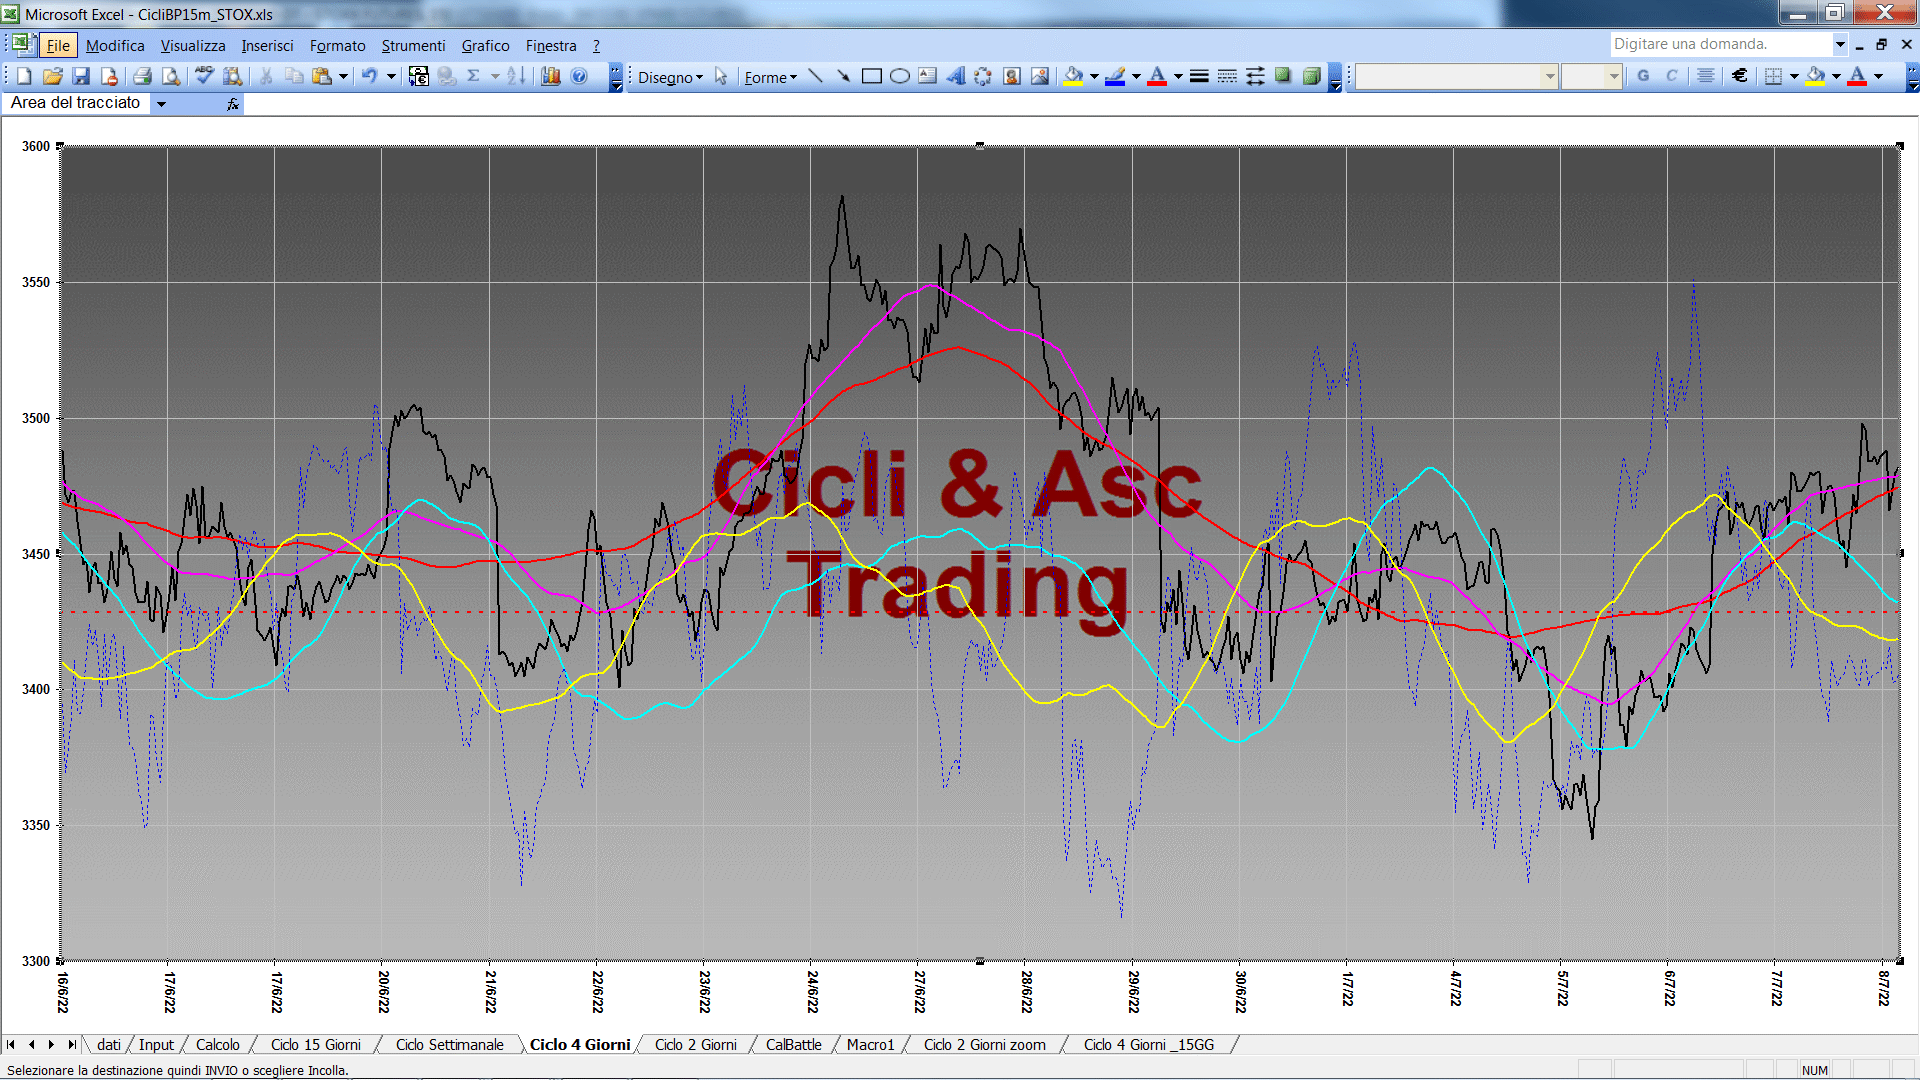
Task: Expand the Name Box dropdown arrow
Action: pos(161,103)
